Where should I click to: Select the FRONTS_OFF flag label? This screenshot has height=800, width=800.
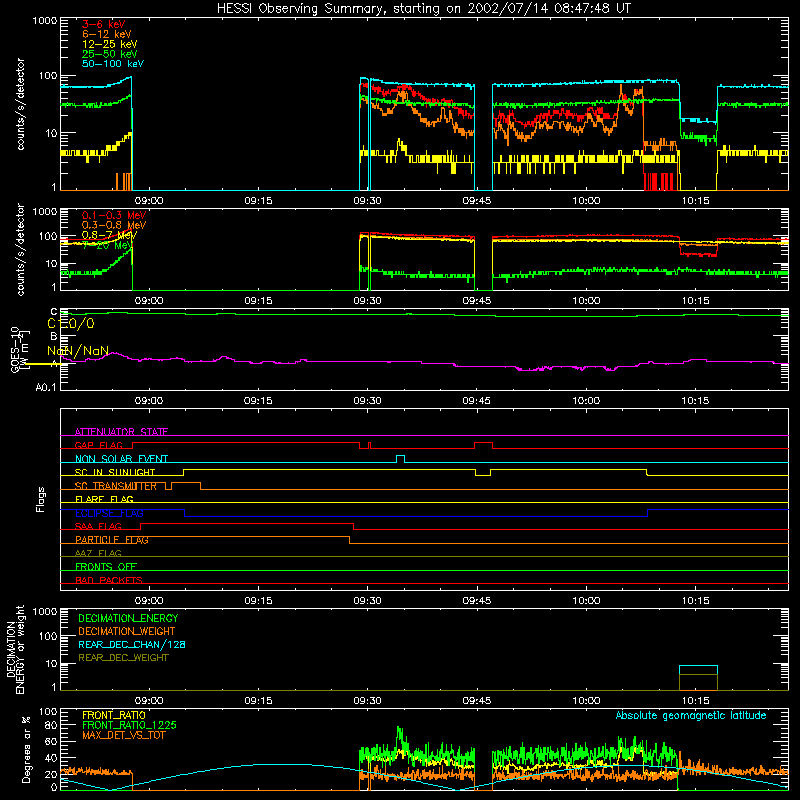point(106,566)
